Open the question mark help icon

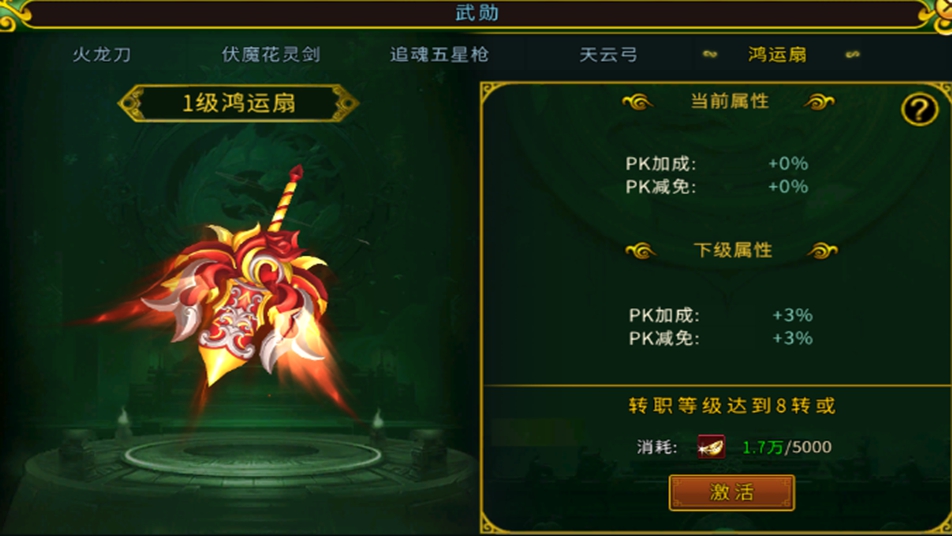[x=919, y=109]
